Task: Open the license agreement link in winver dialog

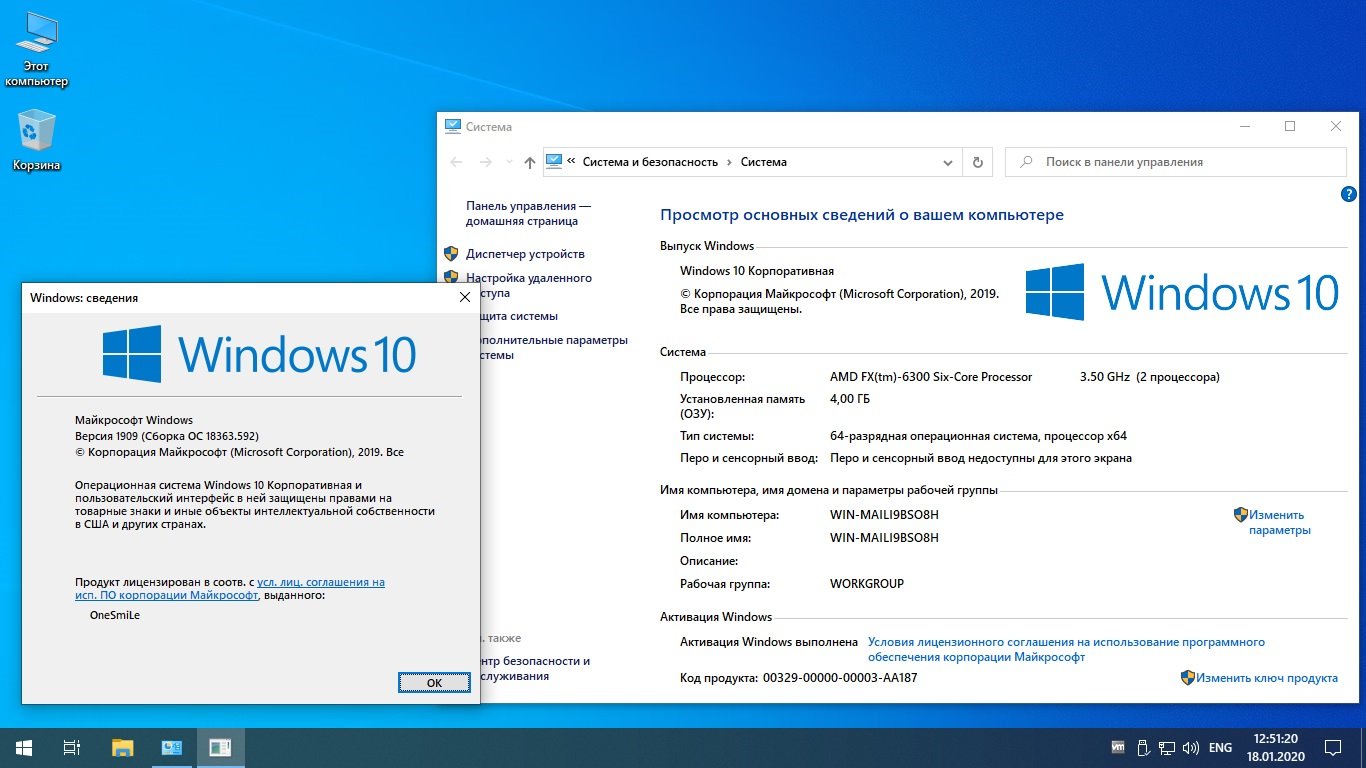Action: (230, 588)
